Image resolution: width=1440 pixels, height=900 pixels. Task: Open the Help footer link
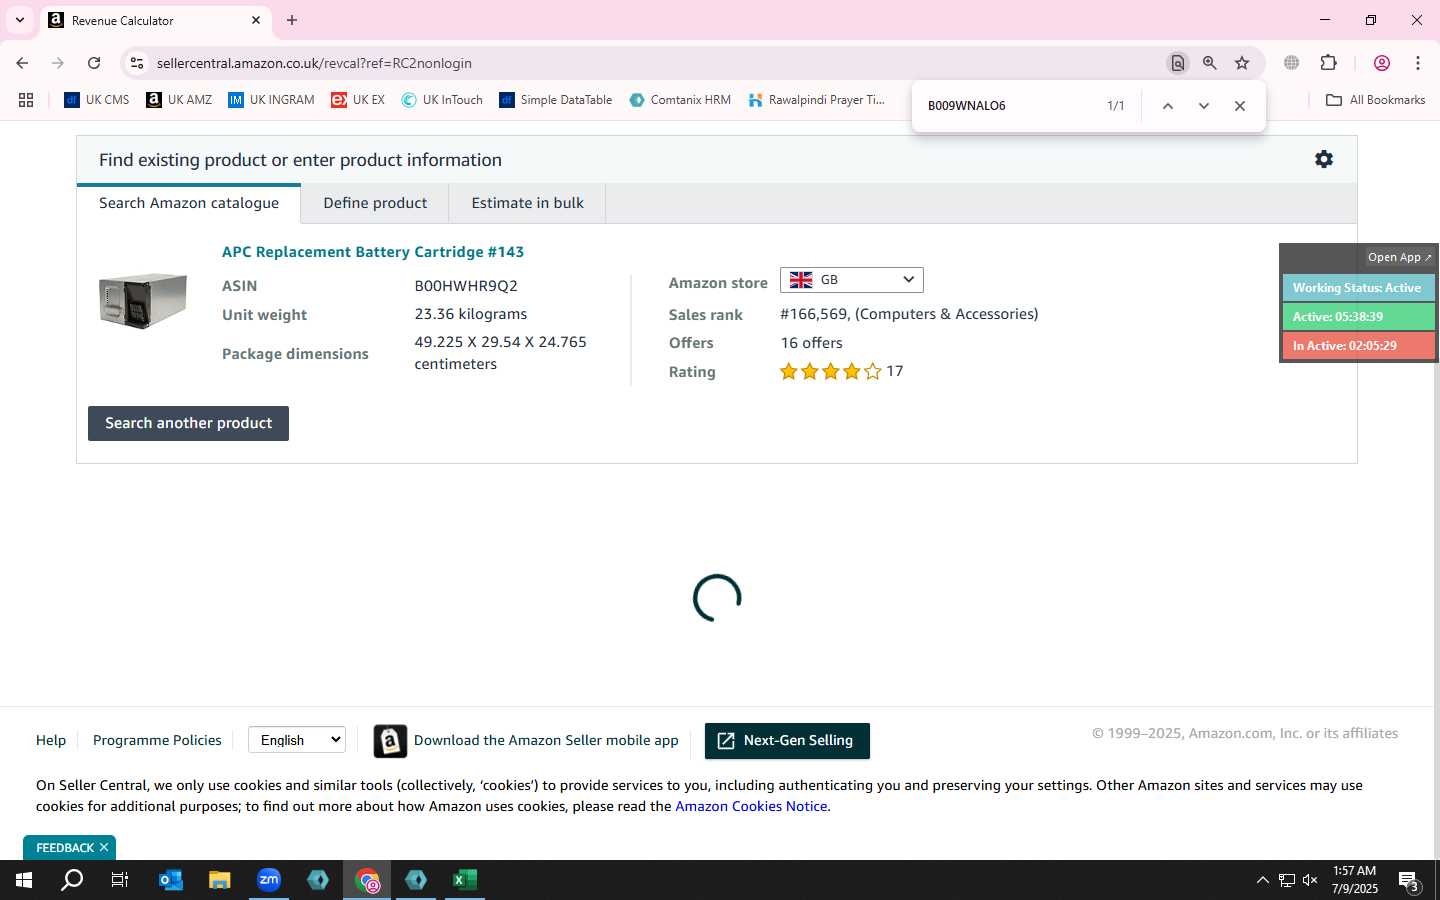[51, 741]
